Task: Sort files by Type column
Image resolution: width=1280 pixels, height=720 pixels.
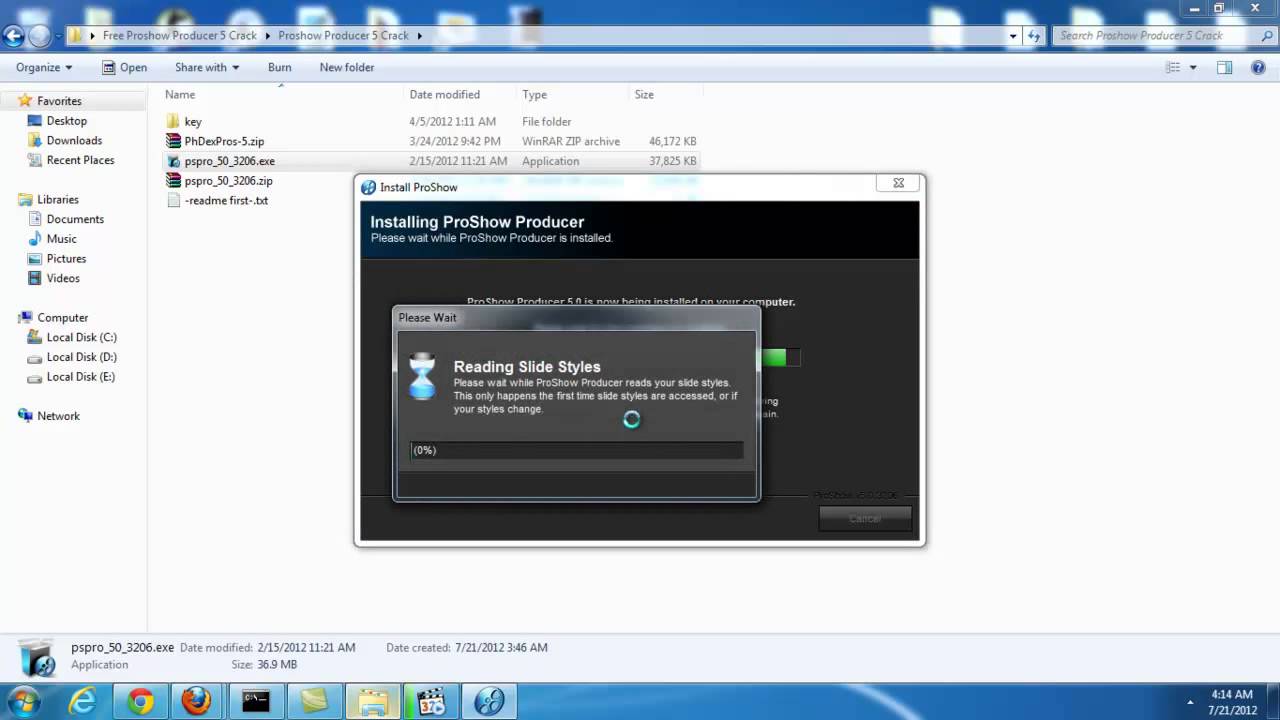Action: tap(534, 94)
